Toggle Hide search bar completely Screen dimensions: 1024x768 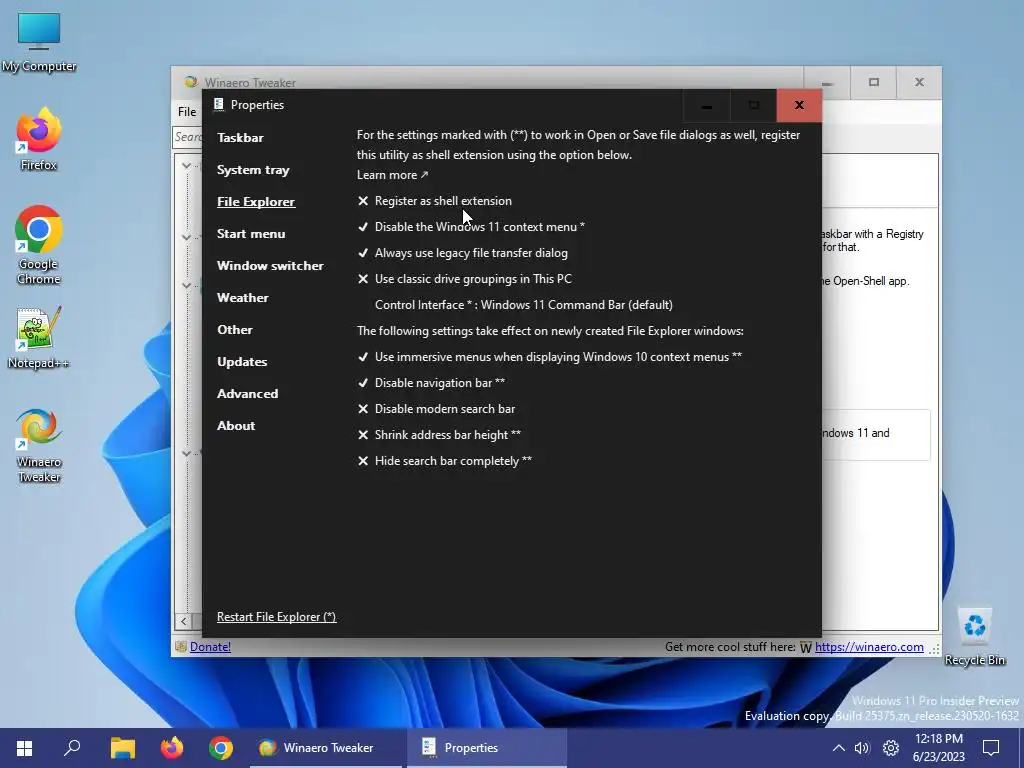(x=445, y=461)
